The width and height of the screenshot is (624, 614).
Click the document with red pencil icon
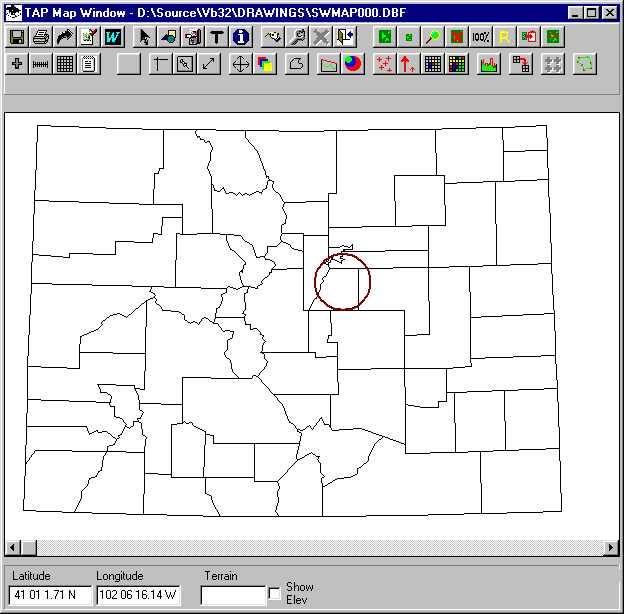coord(89,37)
